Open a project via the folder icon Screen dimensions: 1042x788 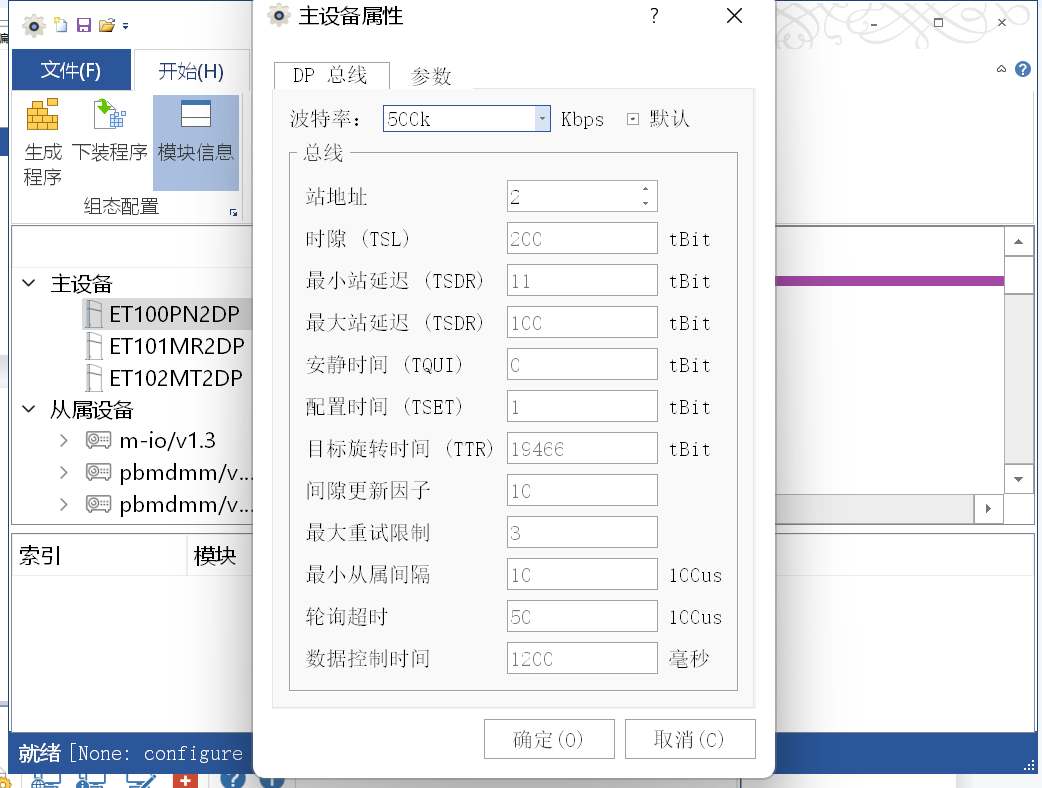pyautogui.click(x=107, y=24)
